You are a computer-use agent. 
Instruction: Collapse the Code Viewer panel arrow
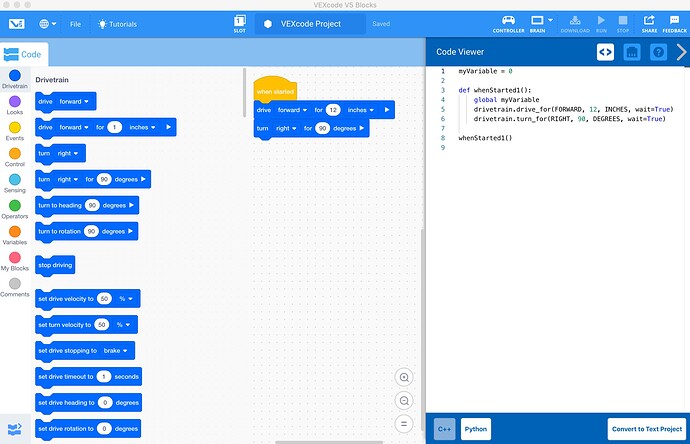tap(681, 53)
